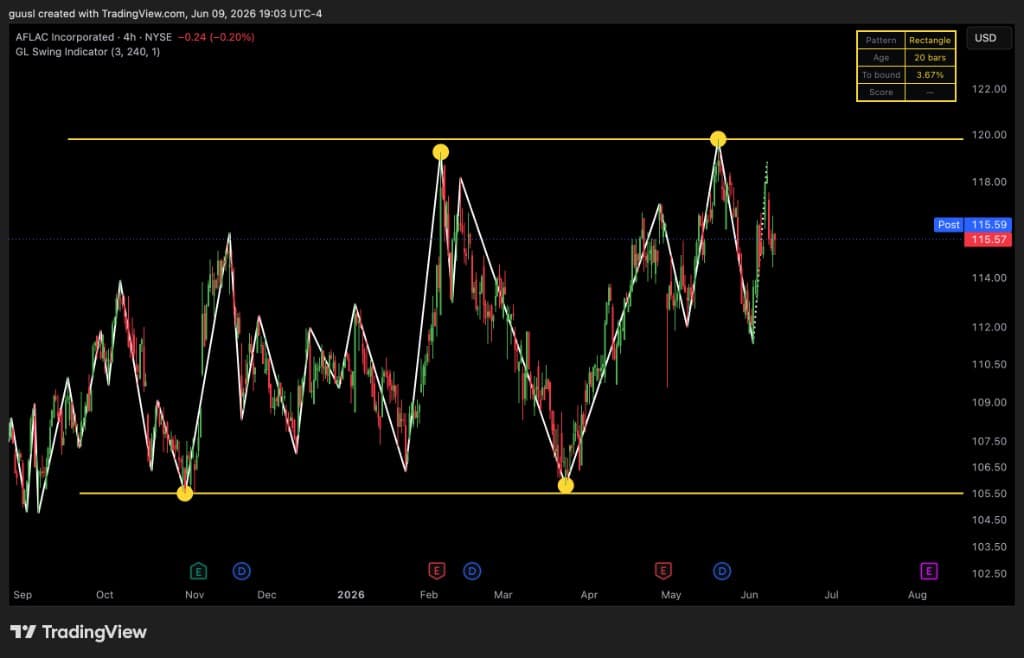
Task: Click the 'Mar' label on the time axis
Action: pyautogui.click(x=503, y=595)
